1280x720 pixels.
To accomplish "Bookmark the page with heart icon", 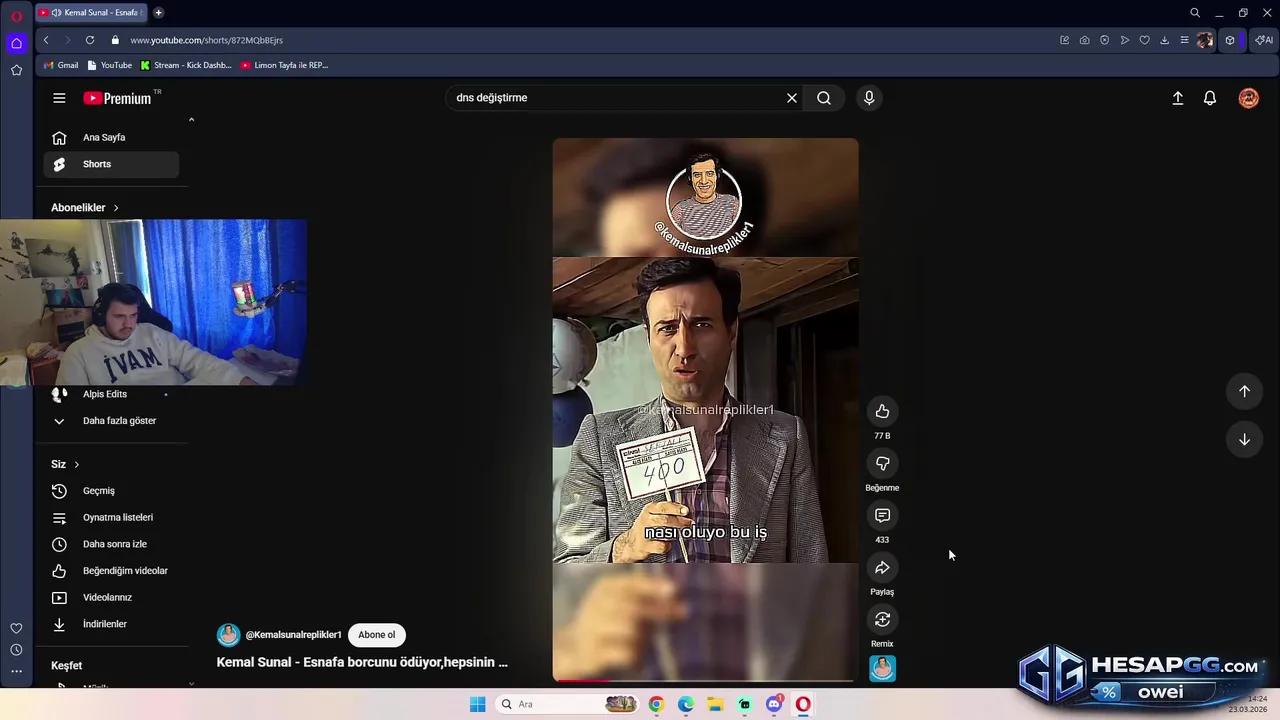I will tap(1144, 40).
